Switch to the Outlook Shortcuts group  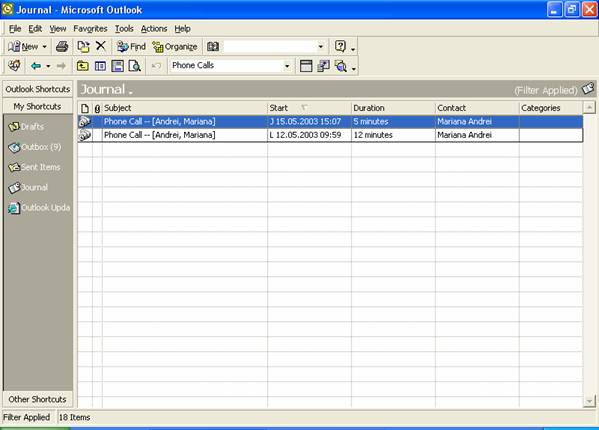[x=37, y=89]
